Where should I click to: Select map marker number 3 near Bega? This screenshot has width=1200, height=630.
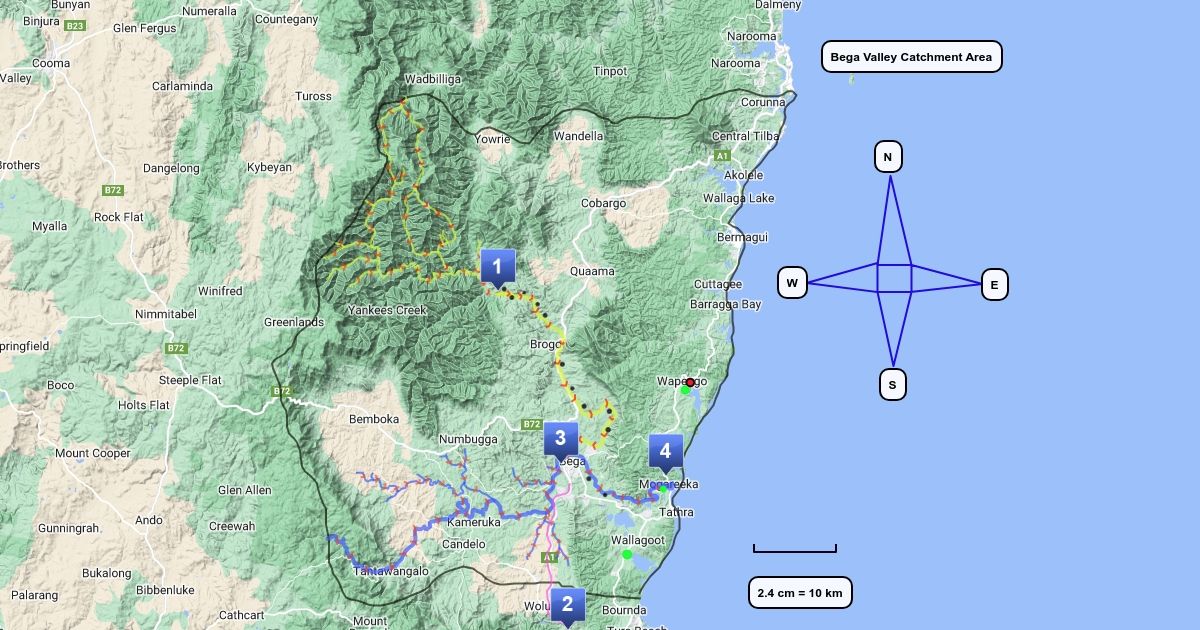point(560,438)
